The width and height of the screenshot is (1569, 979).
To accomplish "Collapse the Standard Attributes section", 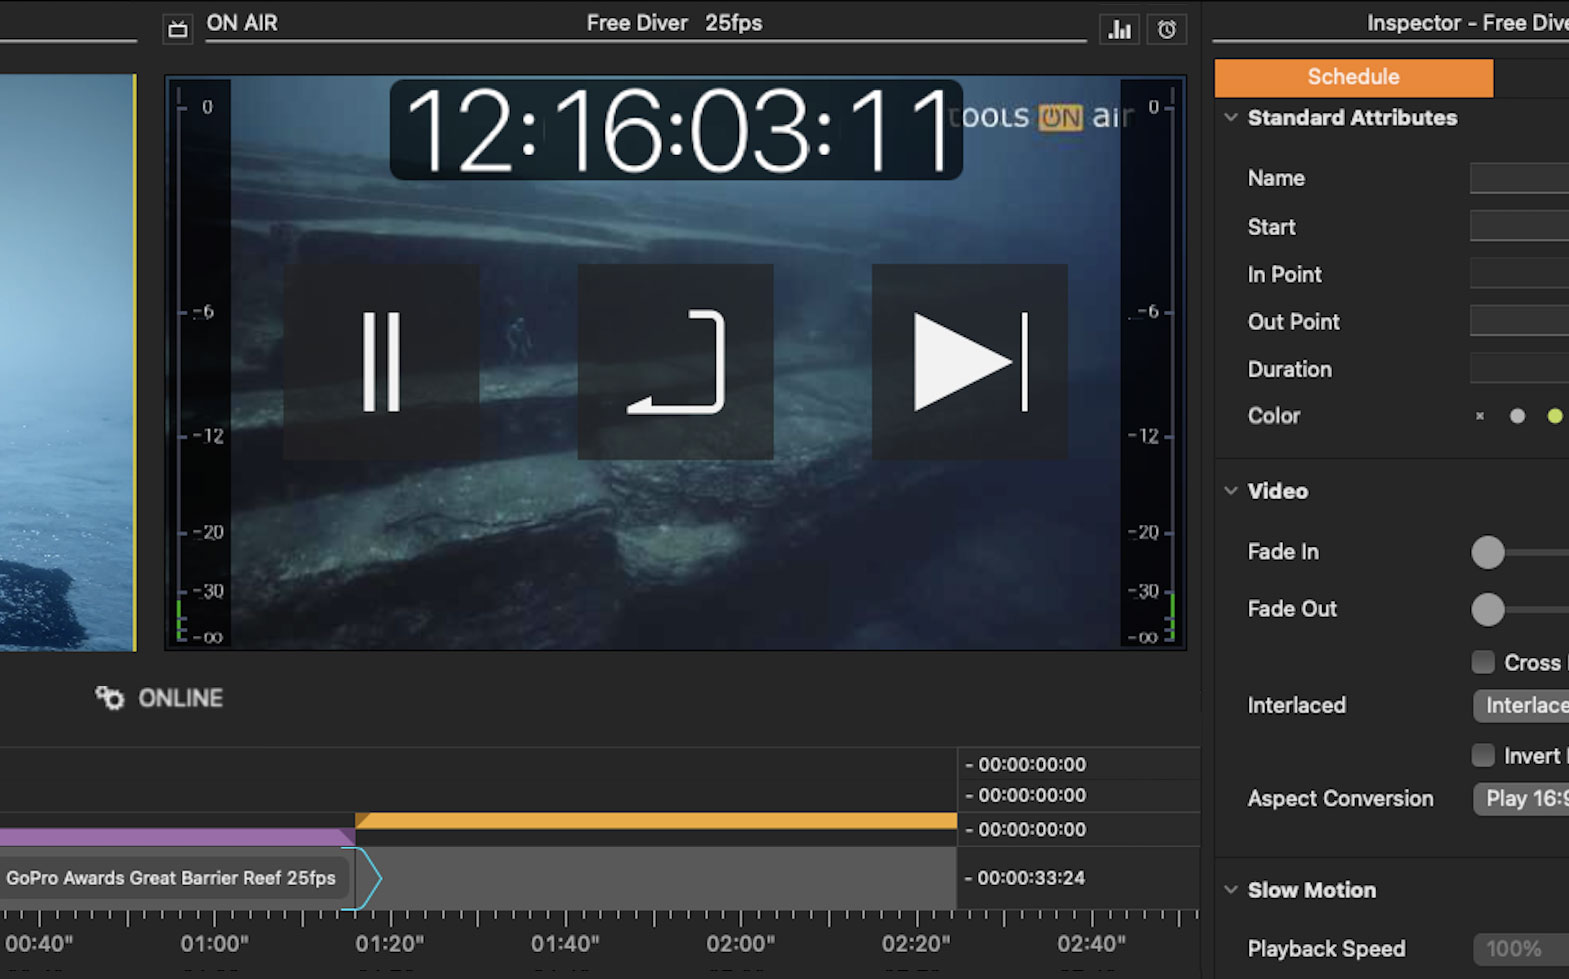I will pyautogui.click(x=1231, y=118).
